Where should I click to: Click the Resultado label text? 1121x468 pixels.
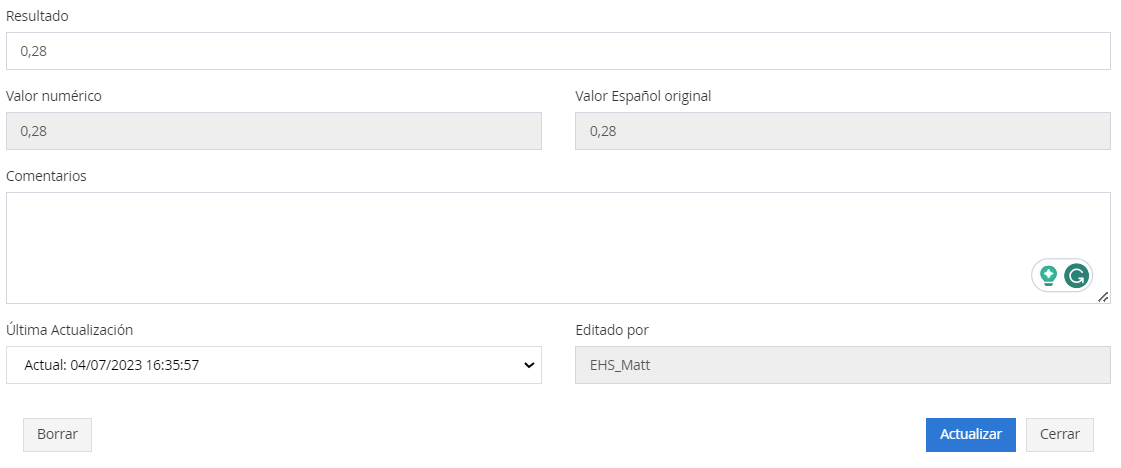[37, 16]
